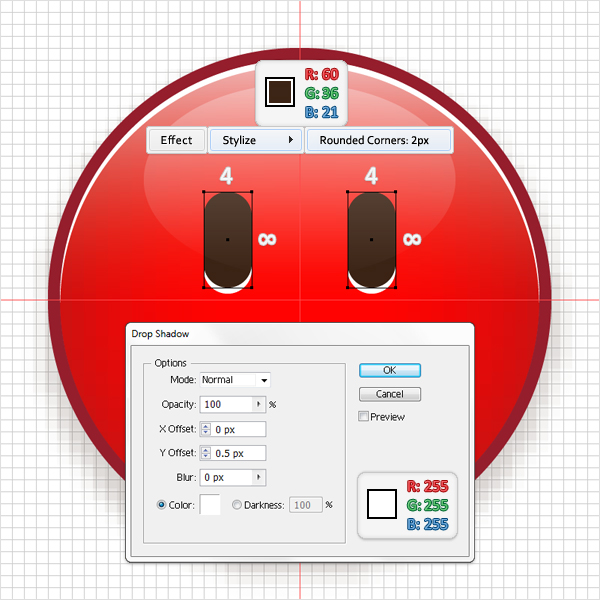Image resolution: width=600 pixels, height=600 pixels.
Task: Click the X Offset stepper arrows
Action: click(205, 429)
